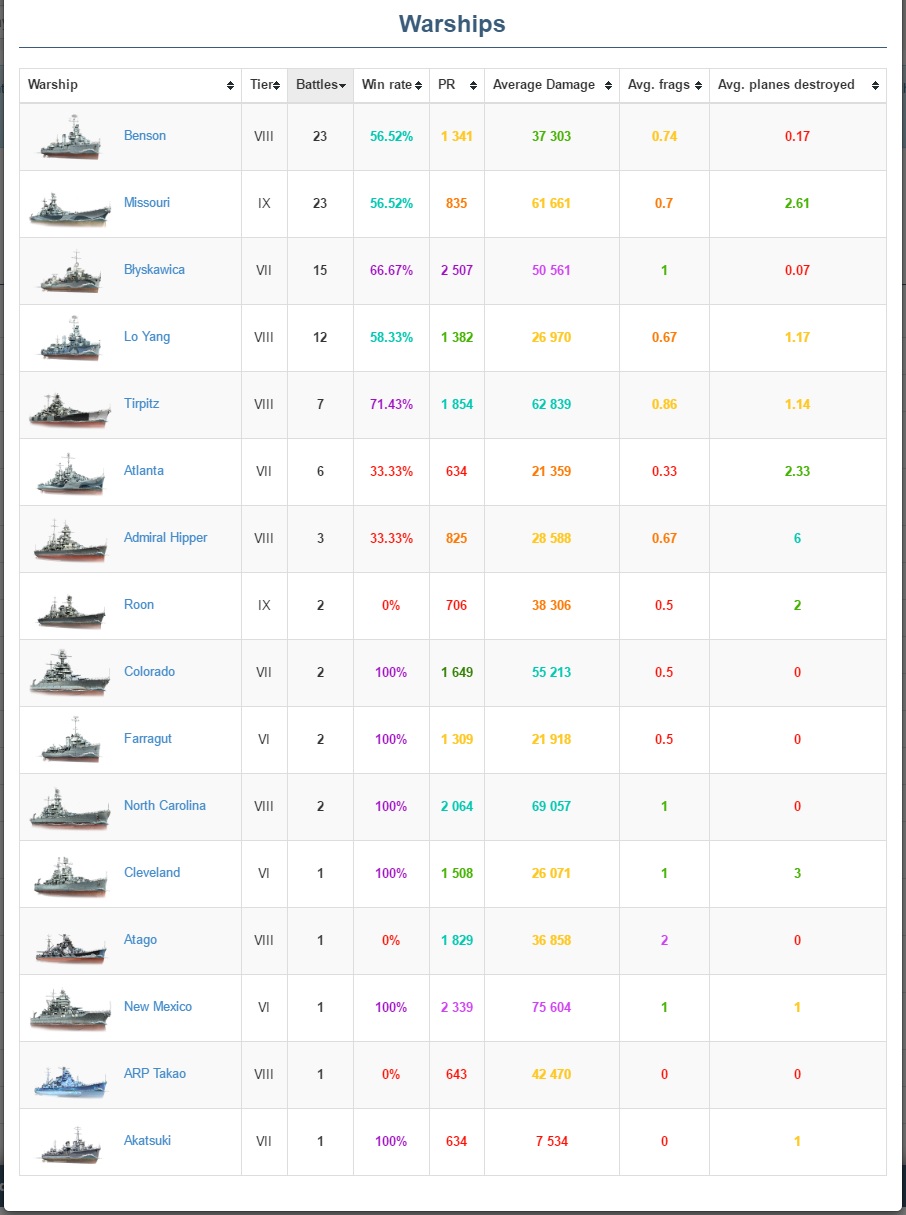Viewport: 906px width, 1215px height.
Task: Select Błyskawica PR value 2 507
Action: (457, 270)
